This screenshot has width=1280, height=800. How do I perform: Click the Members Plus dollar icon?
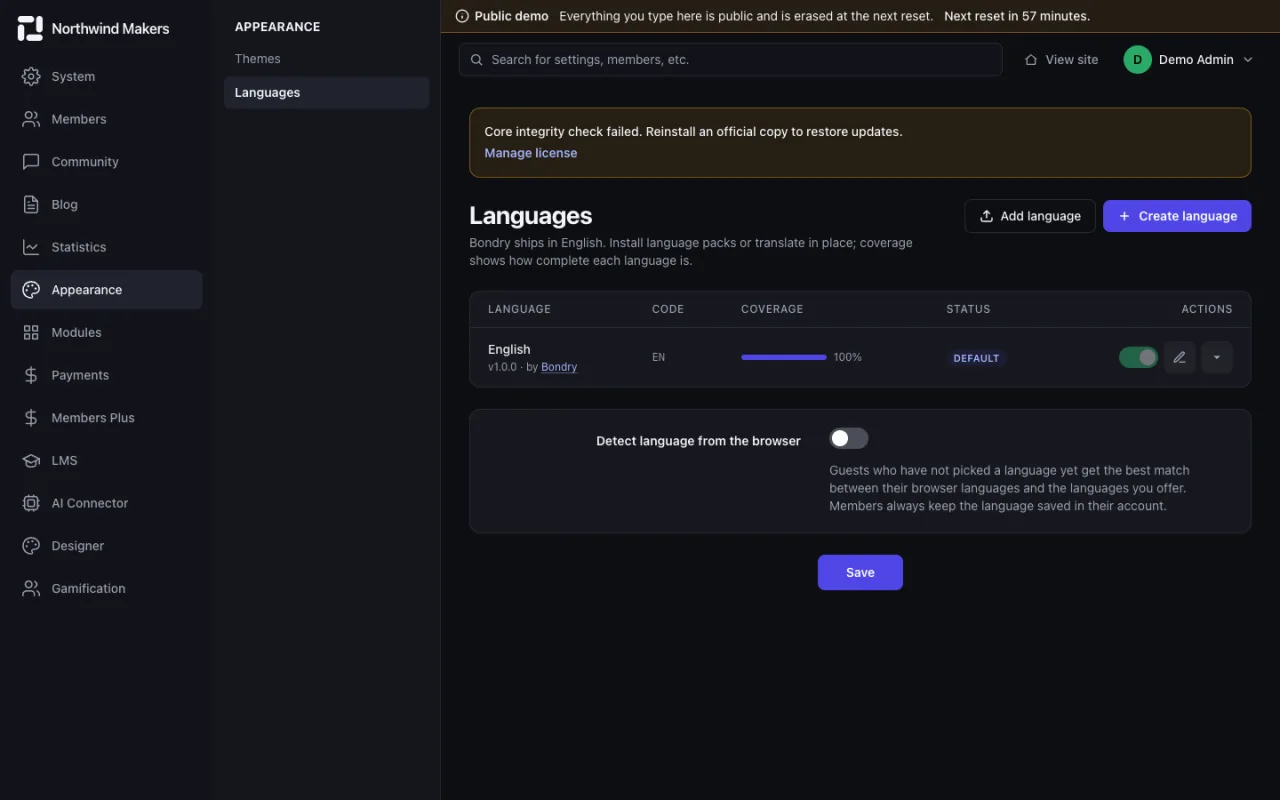coord(31,418)
